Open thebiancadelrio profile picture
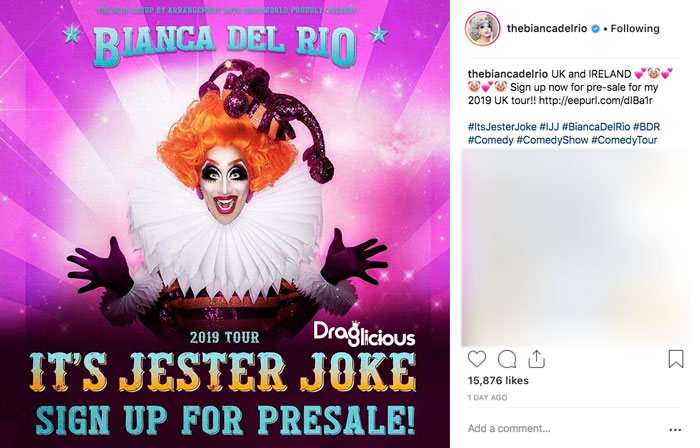 (x=482, y=29)
